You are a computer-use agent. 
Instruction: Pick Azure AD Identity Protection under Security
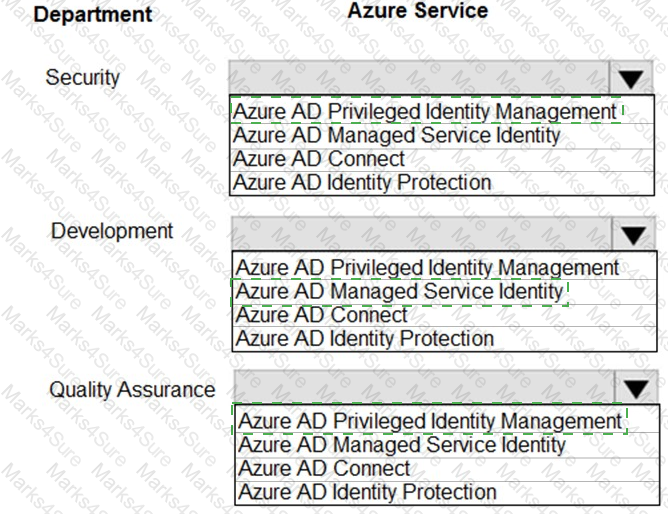(441, 183)
